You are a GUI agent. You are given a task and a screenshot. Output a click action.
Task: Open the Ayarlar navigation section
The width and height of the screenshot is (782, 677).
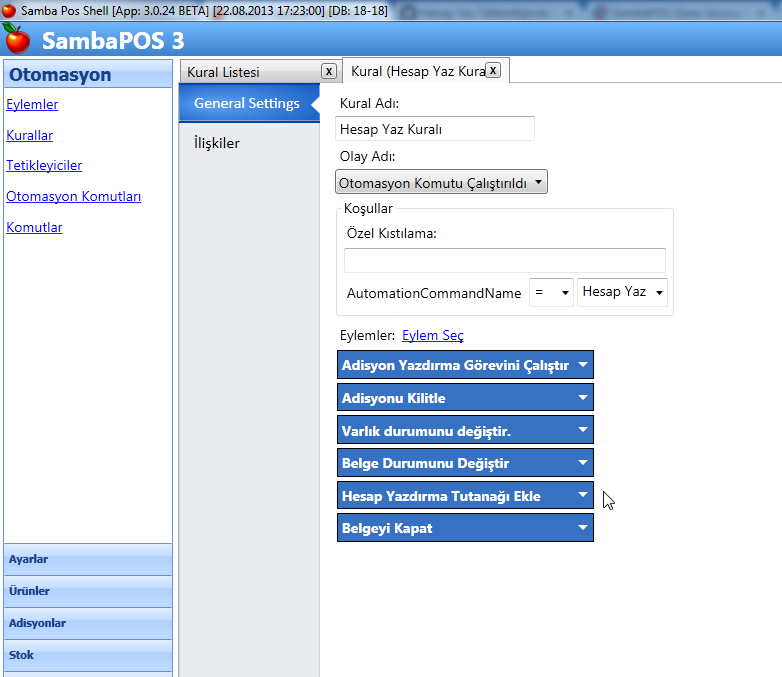point(88,559)
